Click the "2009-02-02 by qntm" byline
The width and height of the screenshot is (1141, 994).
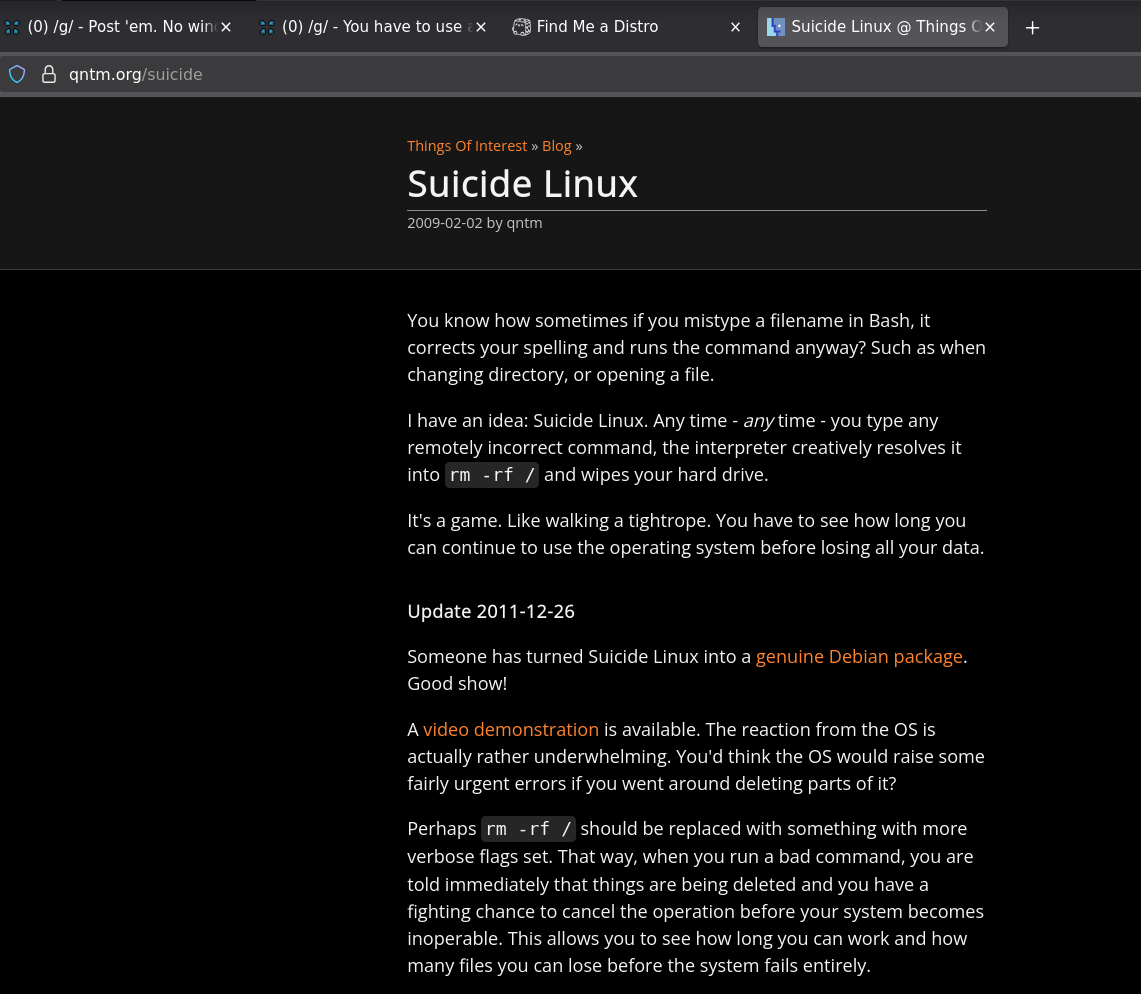(x=474, y=223)
